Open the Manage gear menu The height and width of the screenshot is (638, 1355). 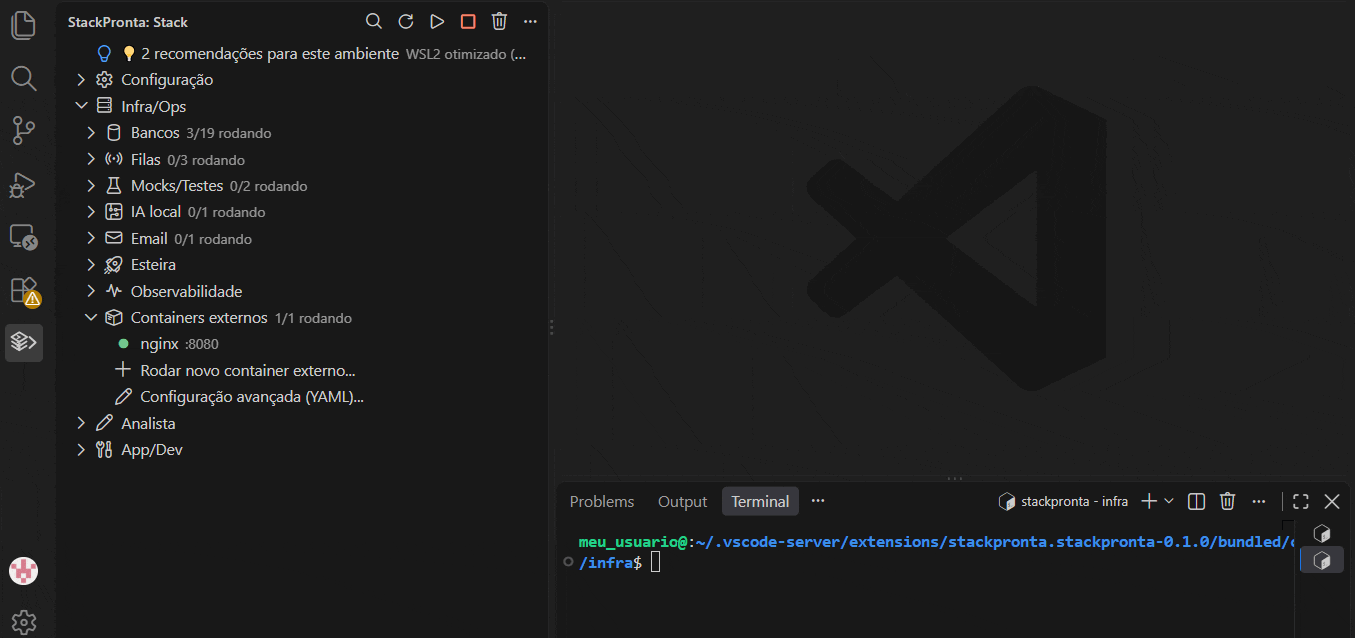[23, 622]
